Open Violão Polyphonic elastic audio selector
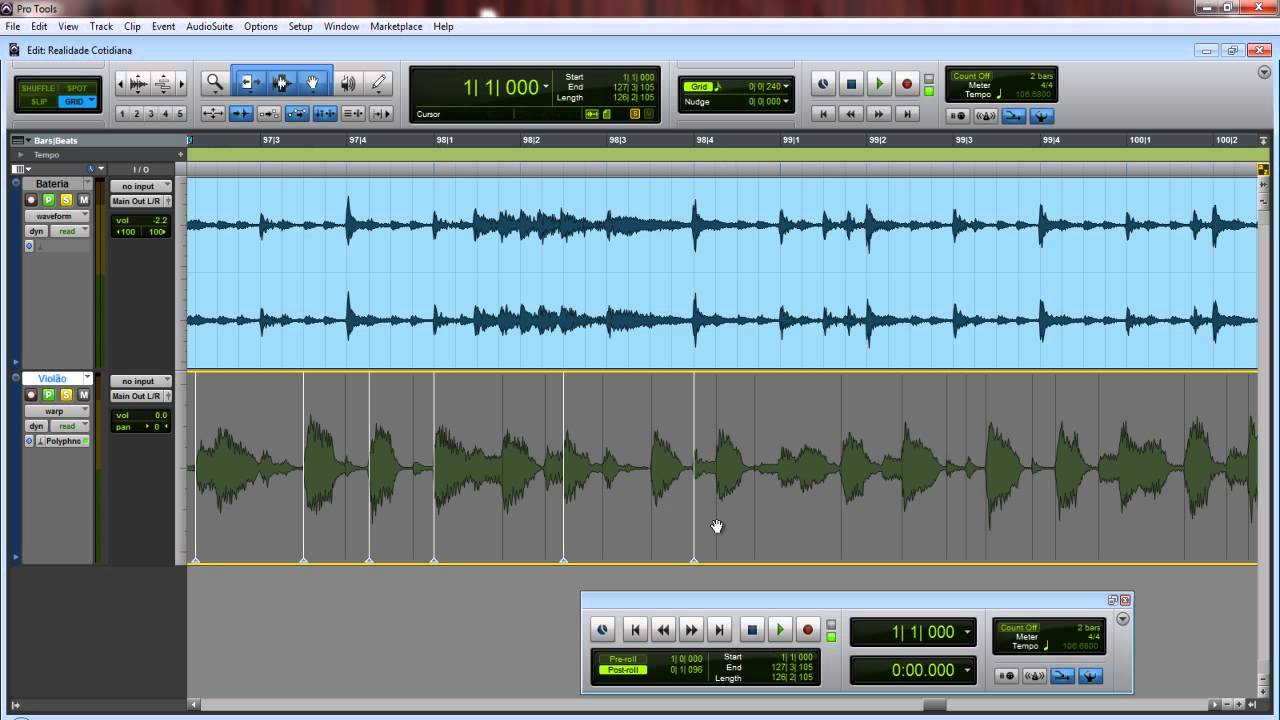Screen dimensions: 1280x720 (x=62, y=441)
